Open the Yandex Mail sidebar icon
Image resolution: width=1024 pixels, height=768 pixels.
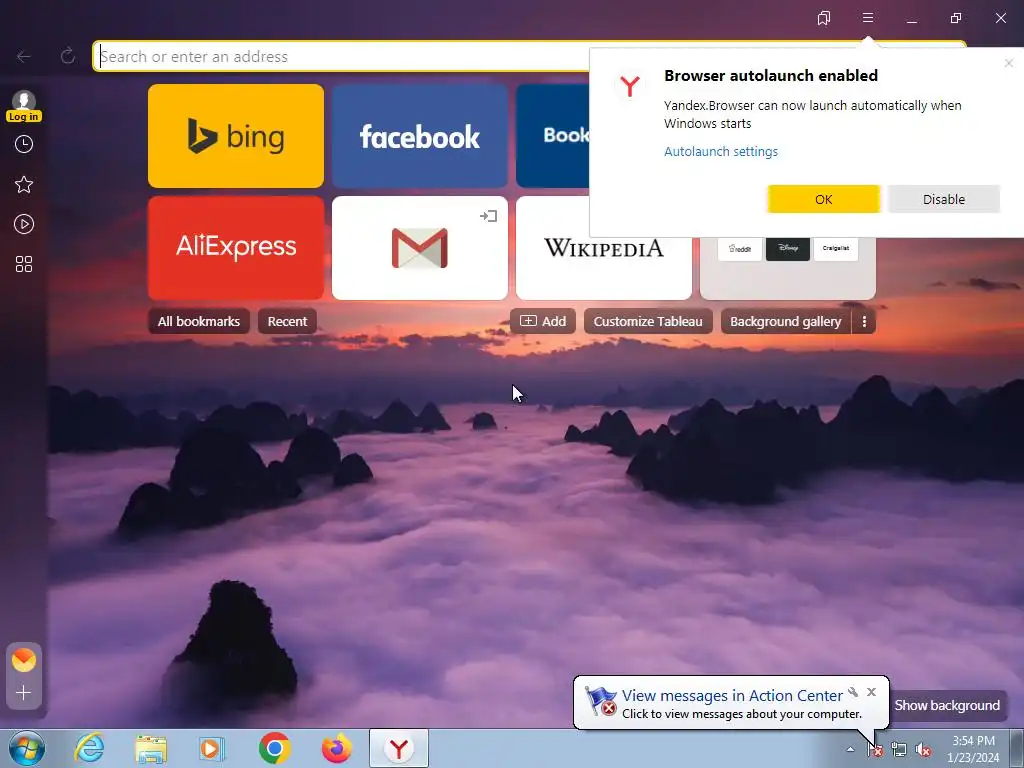[24, 660]
